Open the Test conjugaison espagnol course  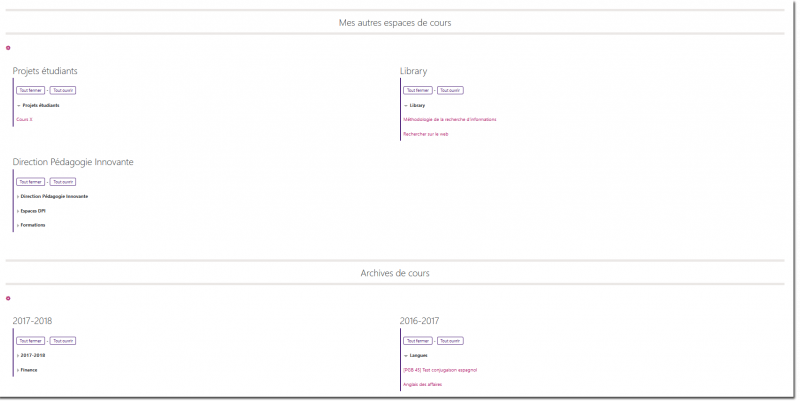[x=440, y=369]
